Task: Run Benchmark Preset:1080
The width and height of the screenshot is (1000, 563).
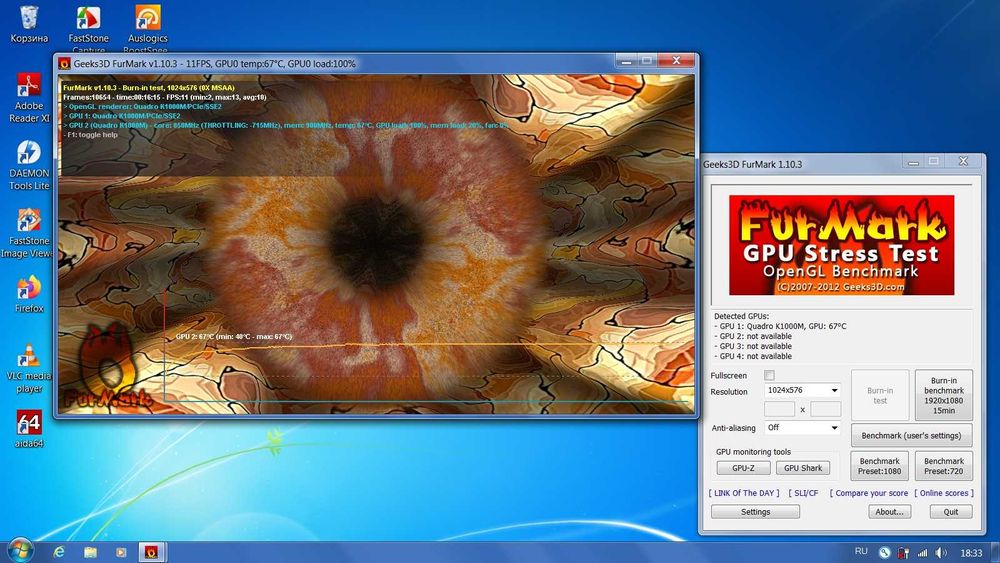Action: point(879,466)
